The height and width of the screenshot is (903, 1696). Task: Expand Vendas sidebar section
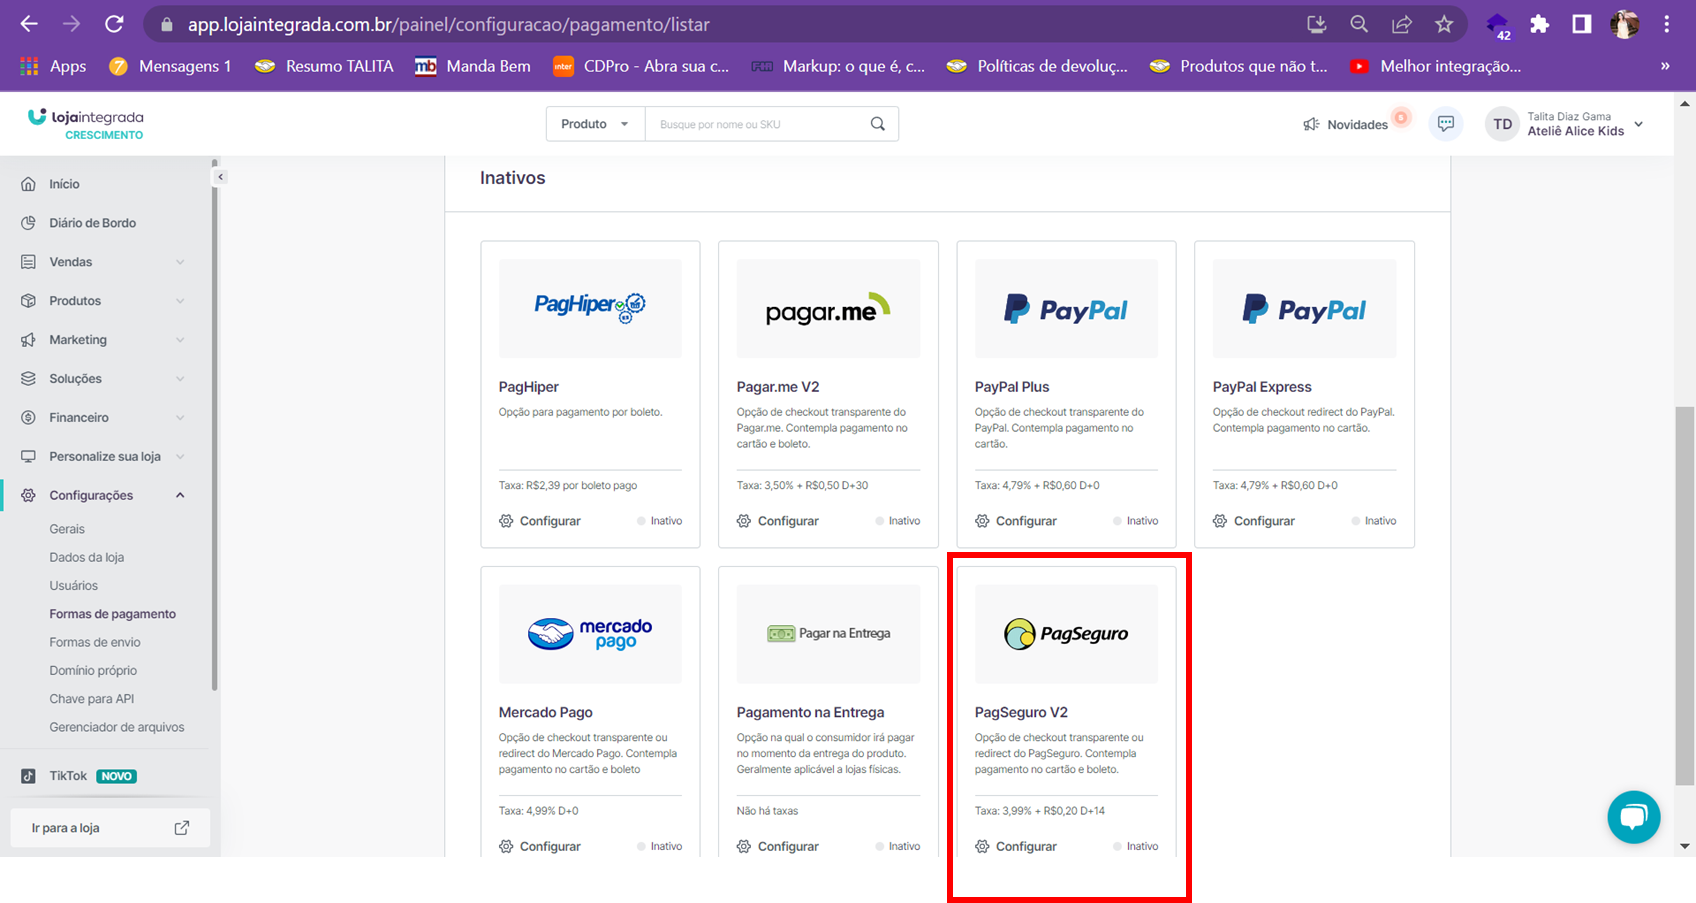[104, 262]
